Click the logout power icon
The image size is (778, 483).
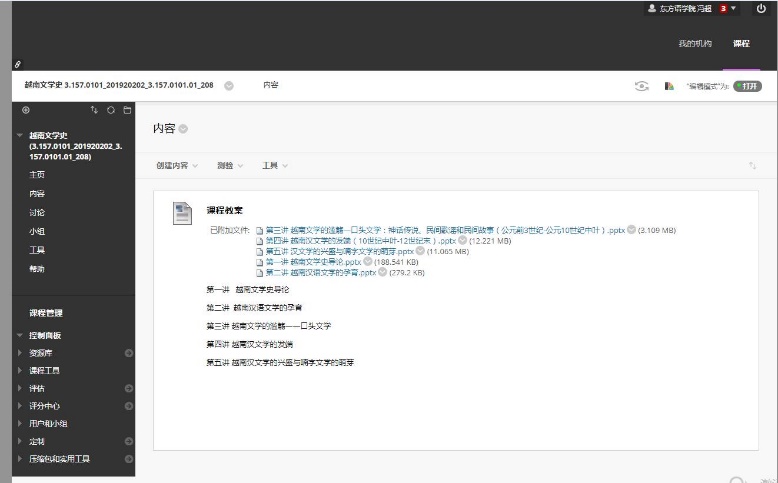click(x=761, y=8)
